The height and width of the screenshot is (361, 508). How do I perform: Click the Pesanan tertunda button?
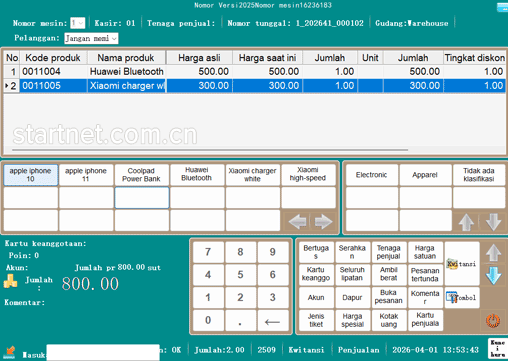[425, 275]
